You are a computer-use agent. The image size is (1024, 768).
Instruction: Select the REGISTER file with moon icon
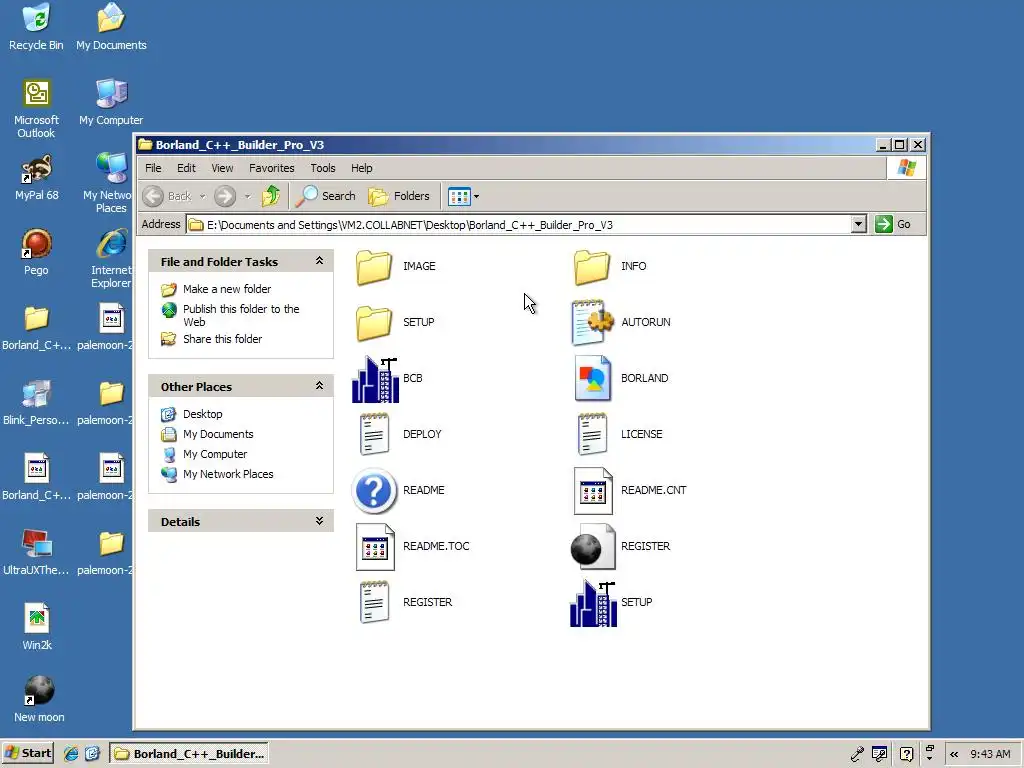click(592, 547)
